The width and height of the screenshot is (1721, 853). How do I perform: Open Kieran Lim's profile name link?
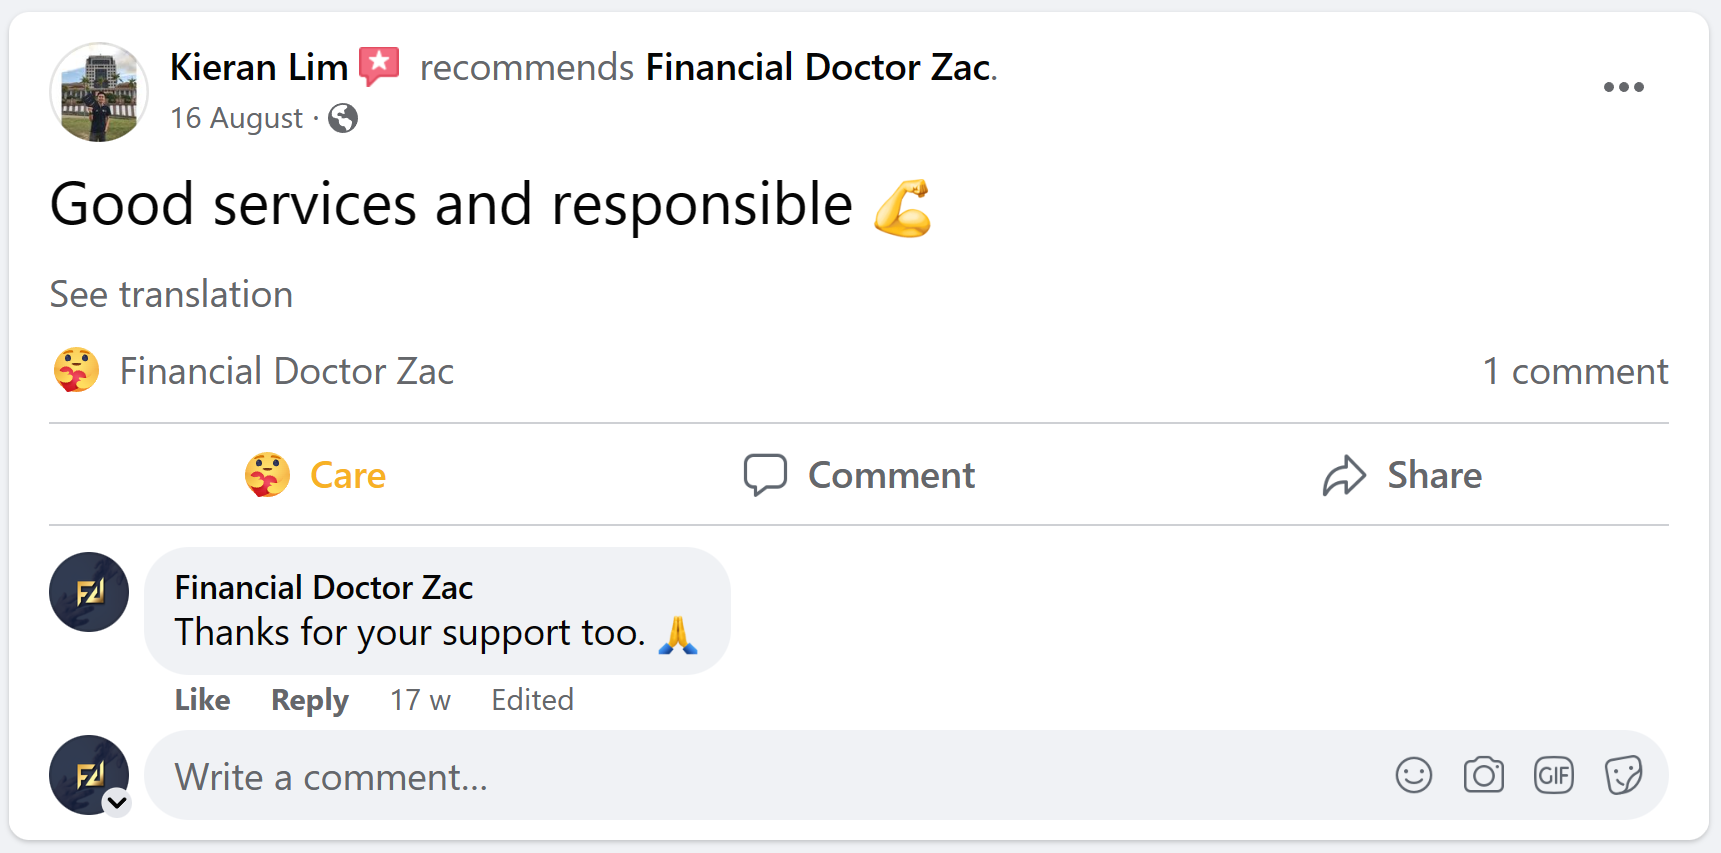pyautogui.click(x=259, y=67)
